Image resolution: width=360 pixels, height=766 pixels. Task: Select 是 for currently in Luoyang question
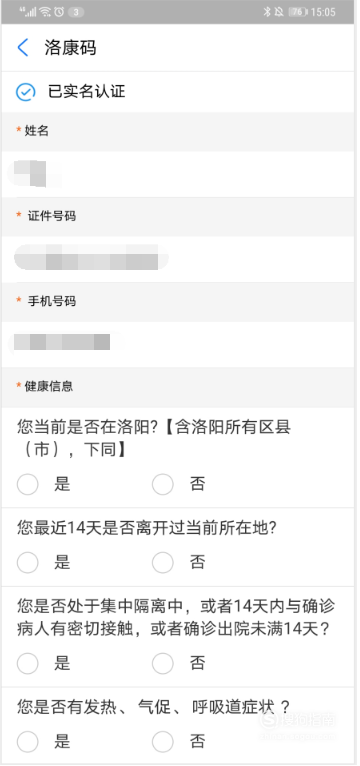pos(27,484)
